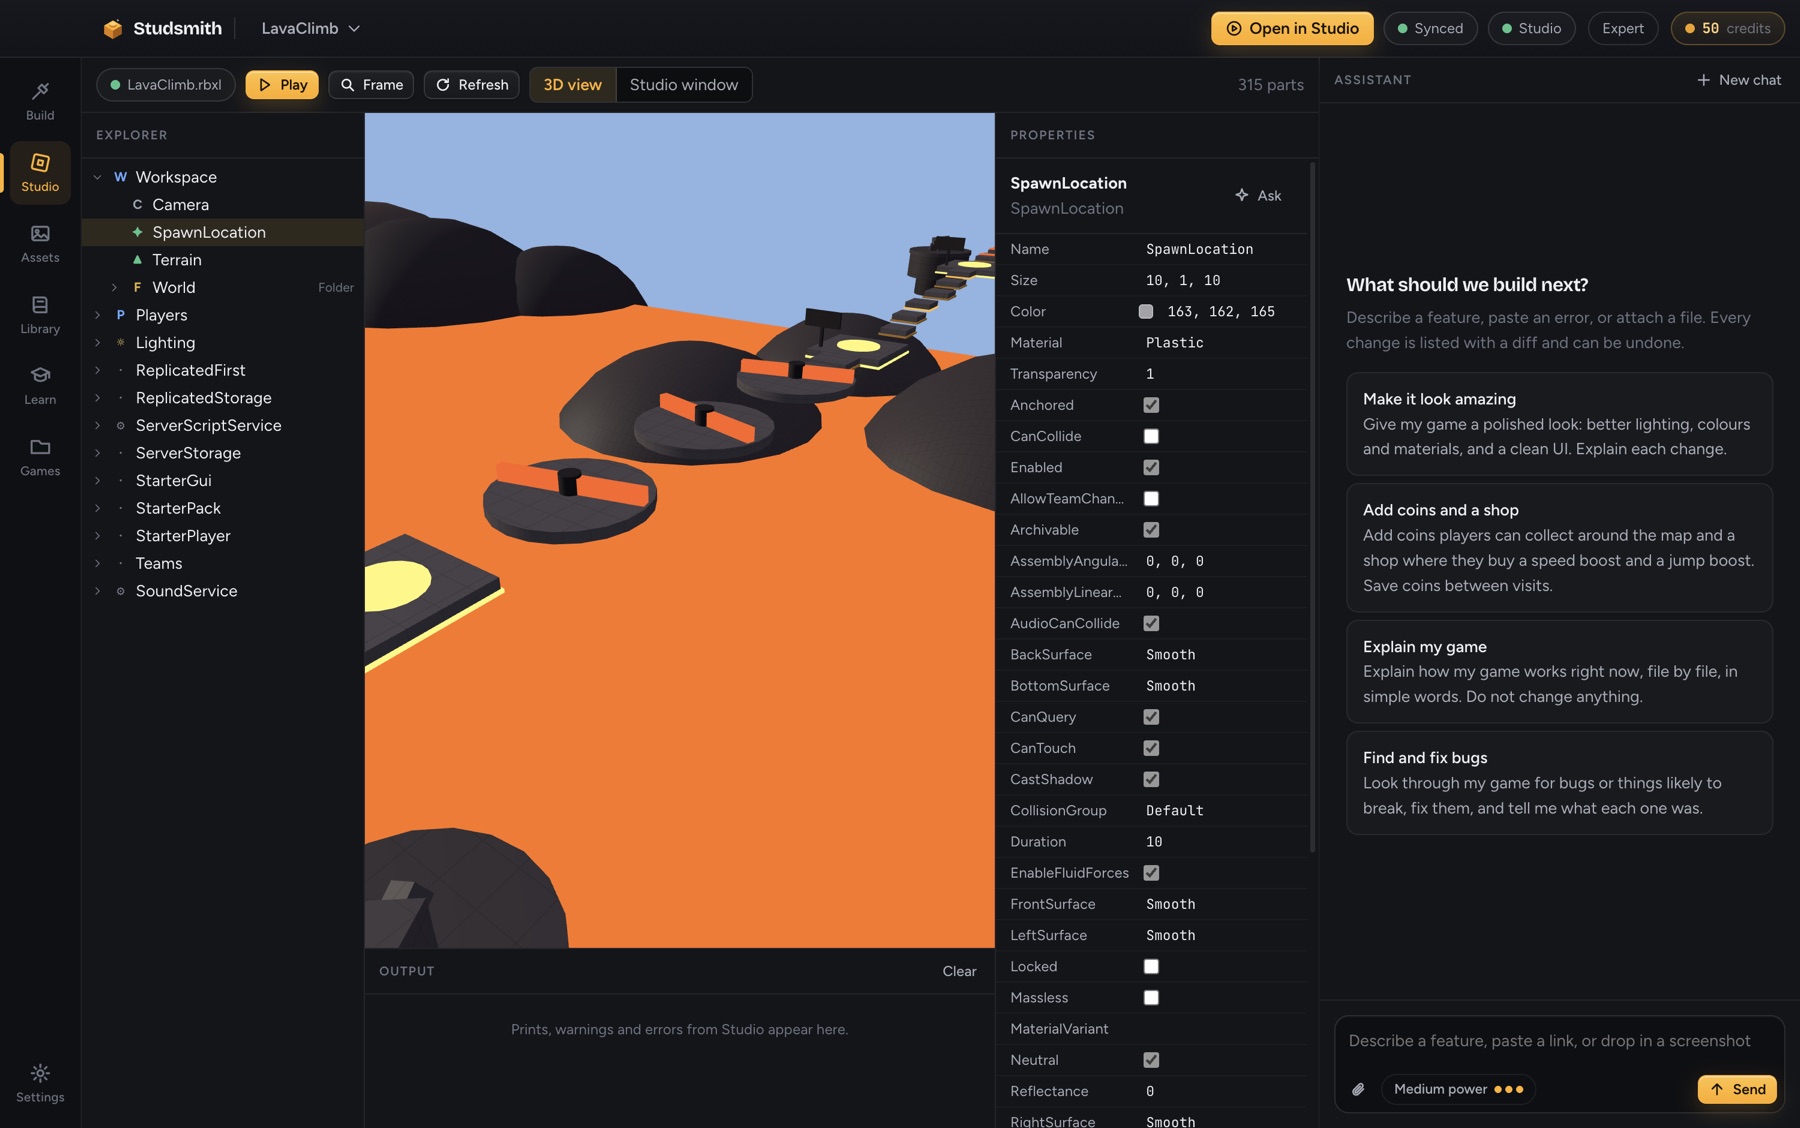This screenshot has height=1128, width=1800.
Task: Enable the Massless checkbox
Action: 1151,997
